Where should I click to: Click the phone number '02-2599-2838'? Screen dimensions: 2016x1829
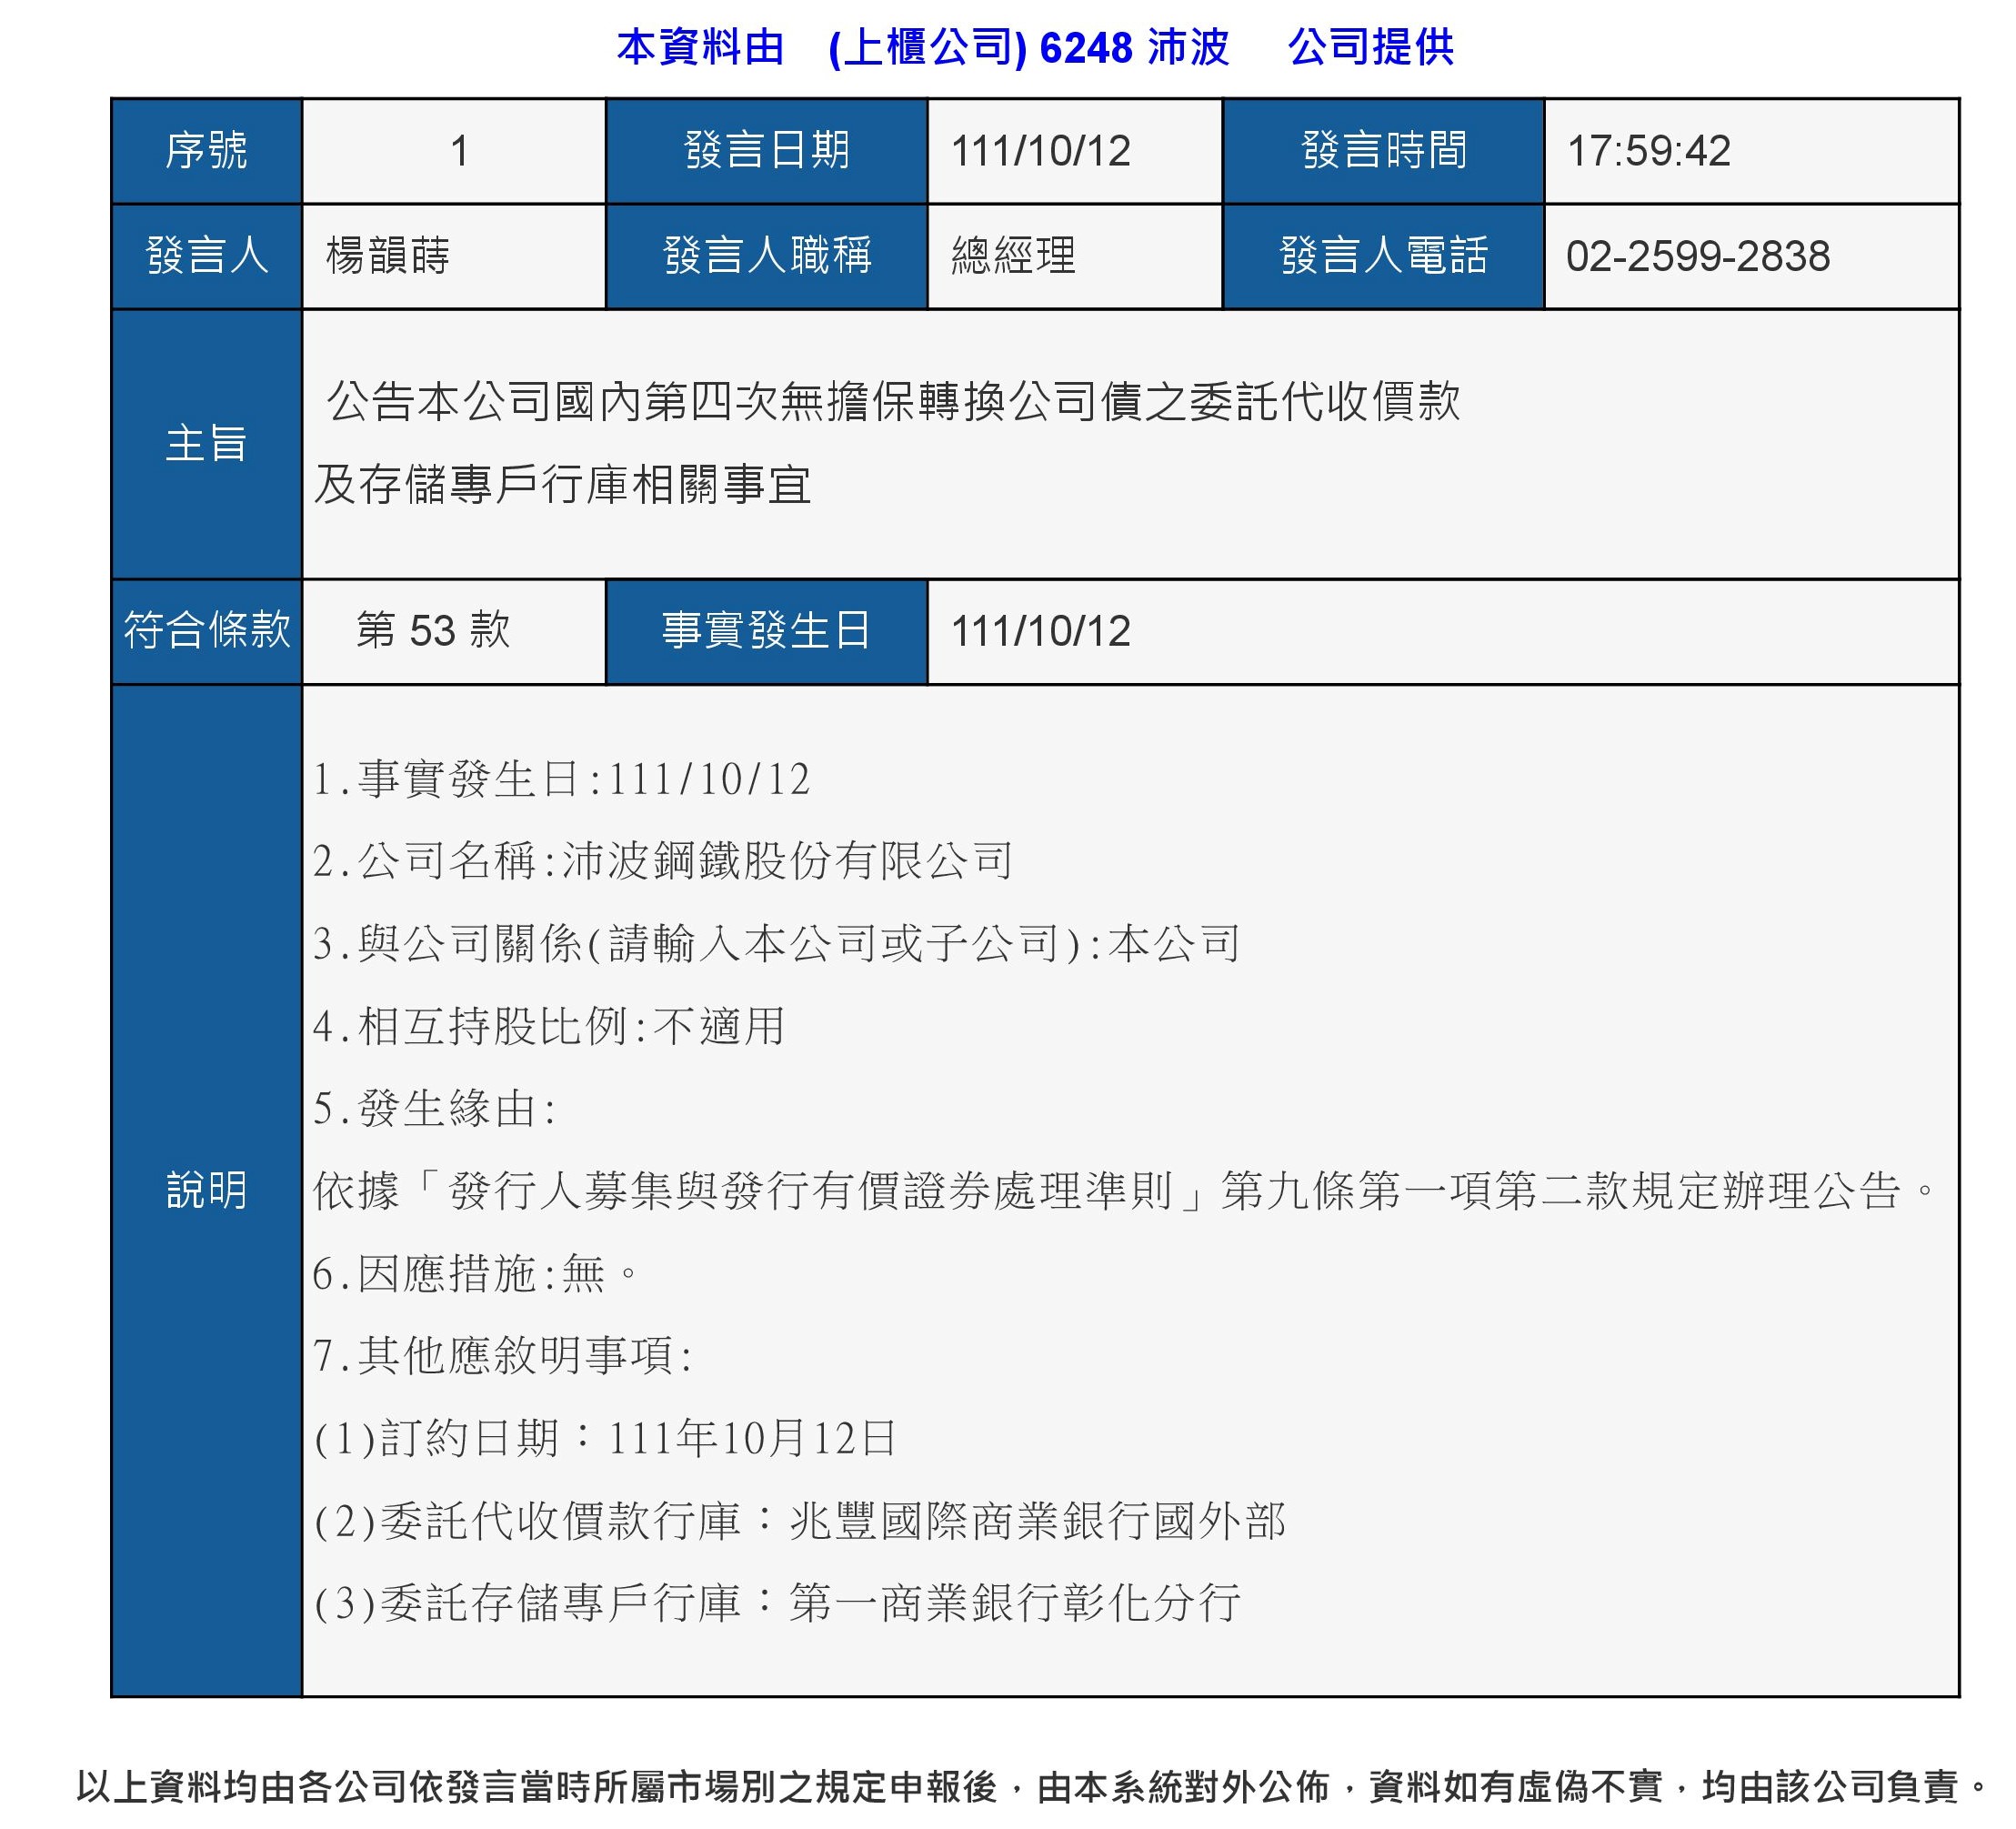(x=1698, y=256)
